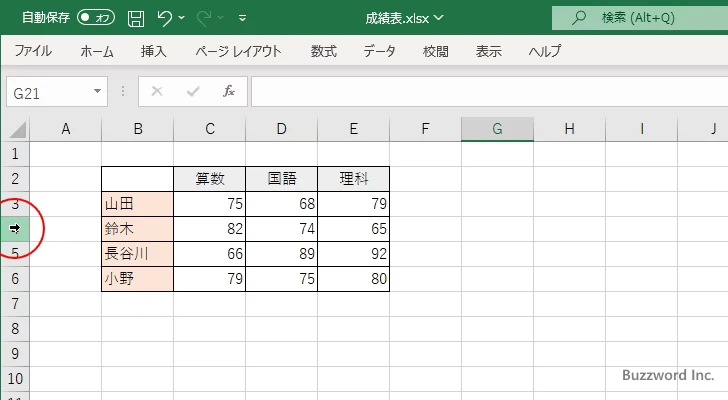Click cell with 山田's 算数 score 75
The width and height of the screenshot is (728, 400).
click(209, 204)
